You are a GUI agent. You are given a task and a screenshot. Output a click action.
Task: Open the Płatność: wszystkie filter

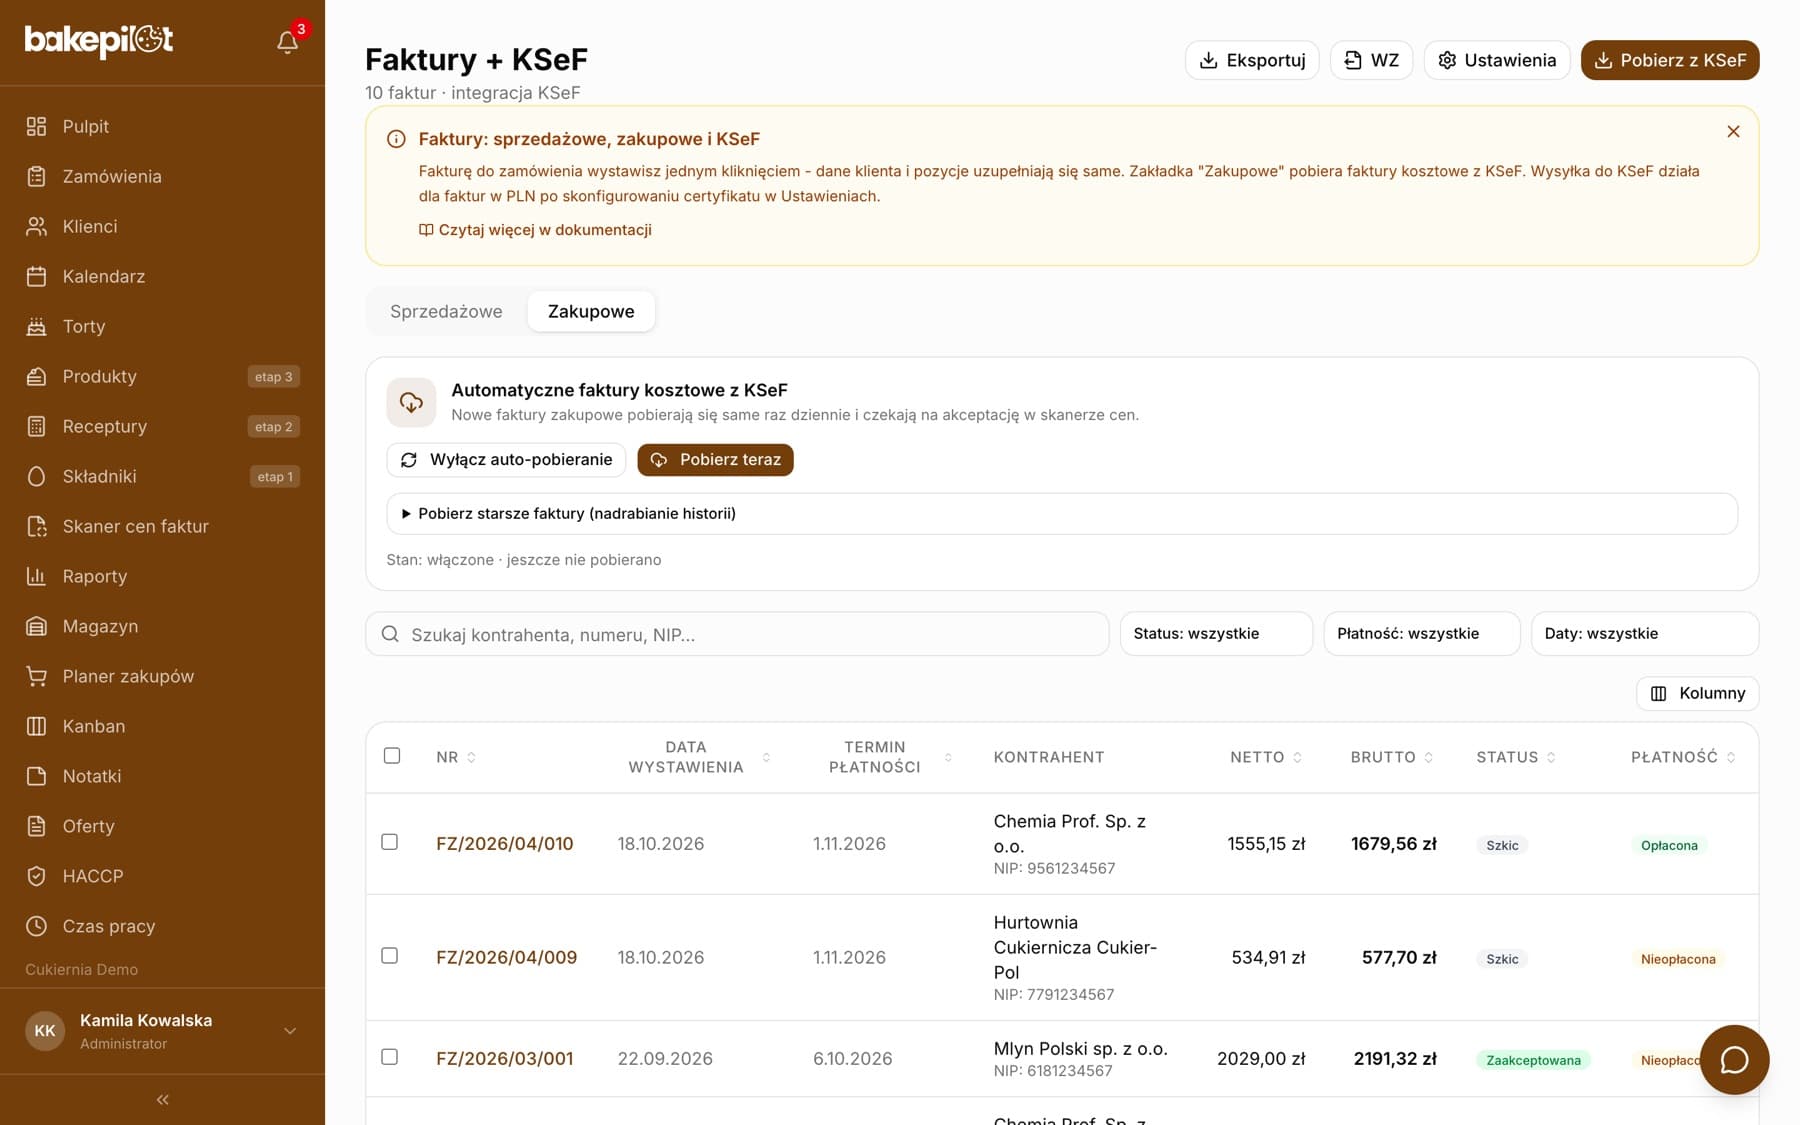click(1422, 634)
